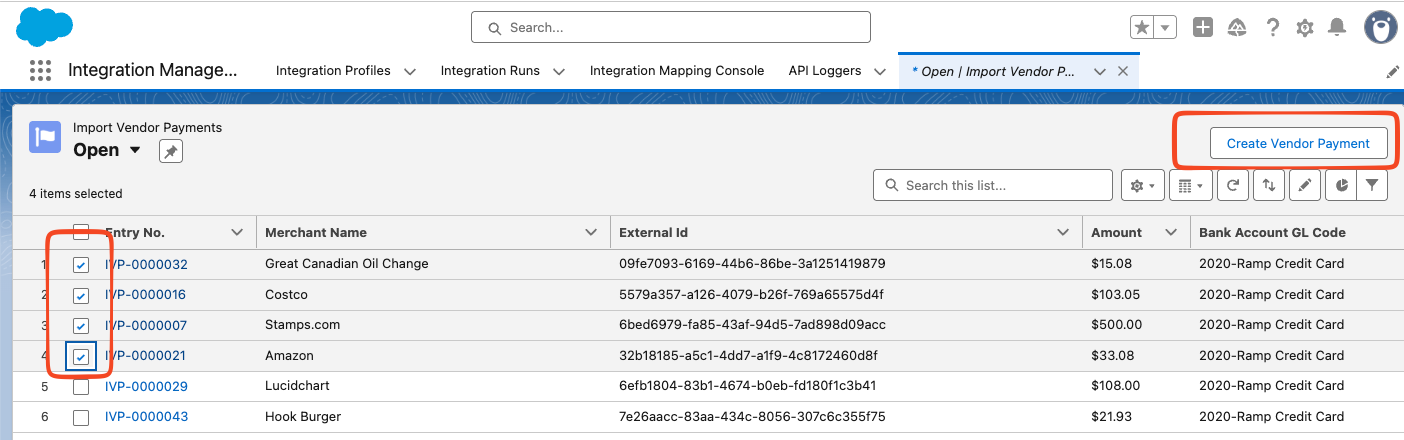
Task: Check the IVP-0000043 Hook Burger row checkbox
Action: 81,417
